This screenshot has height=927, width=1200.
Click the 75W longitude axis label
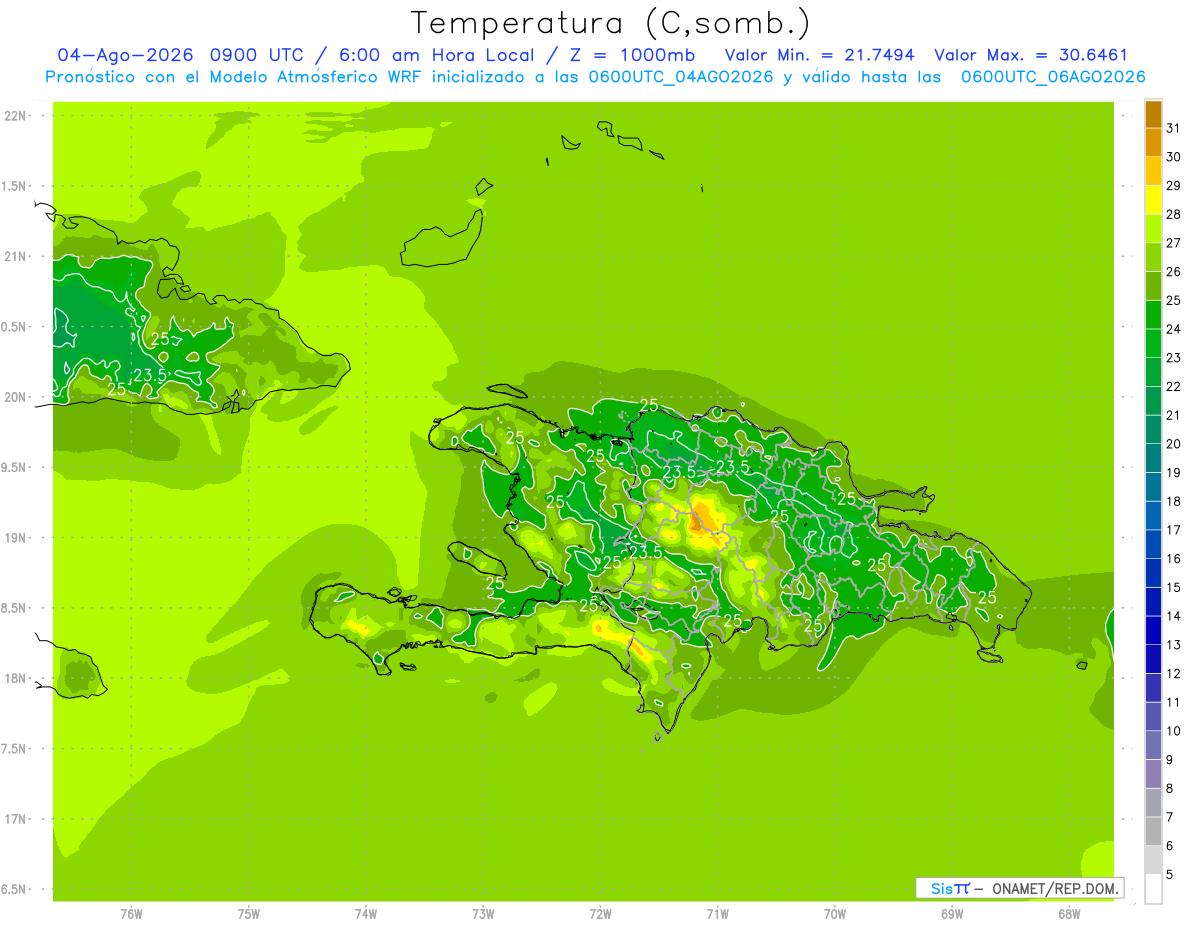pyautogui.click(x=249, y=914)
